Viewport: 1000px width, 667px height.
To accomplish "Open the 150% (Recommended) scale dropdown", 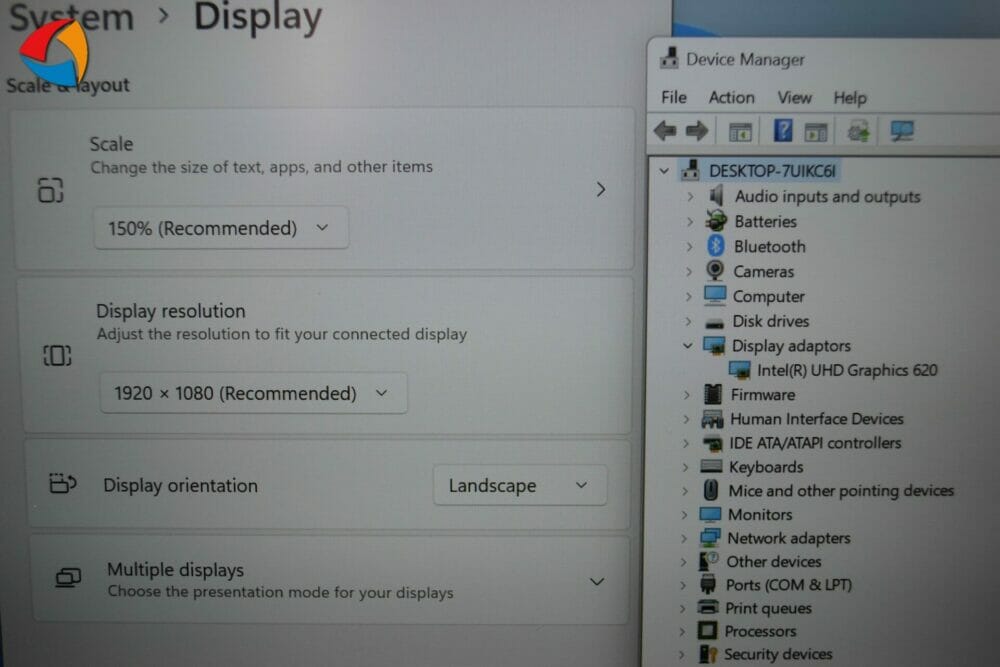I will pos(221,228).
